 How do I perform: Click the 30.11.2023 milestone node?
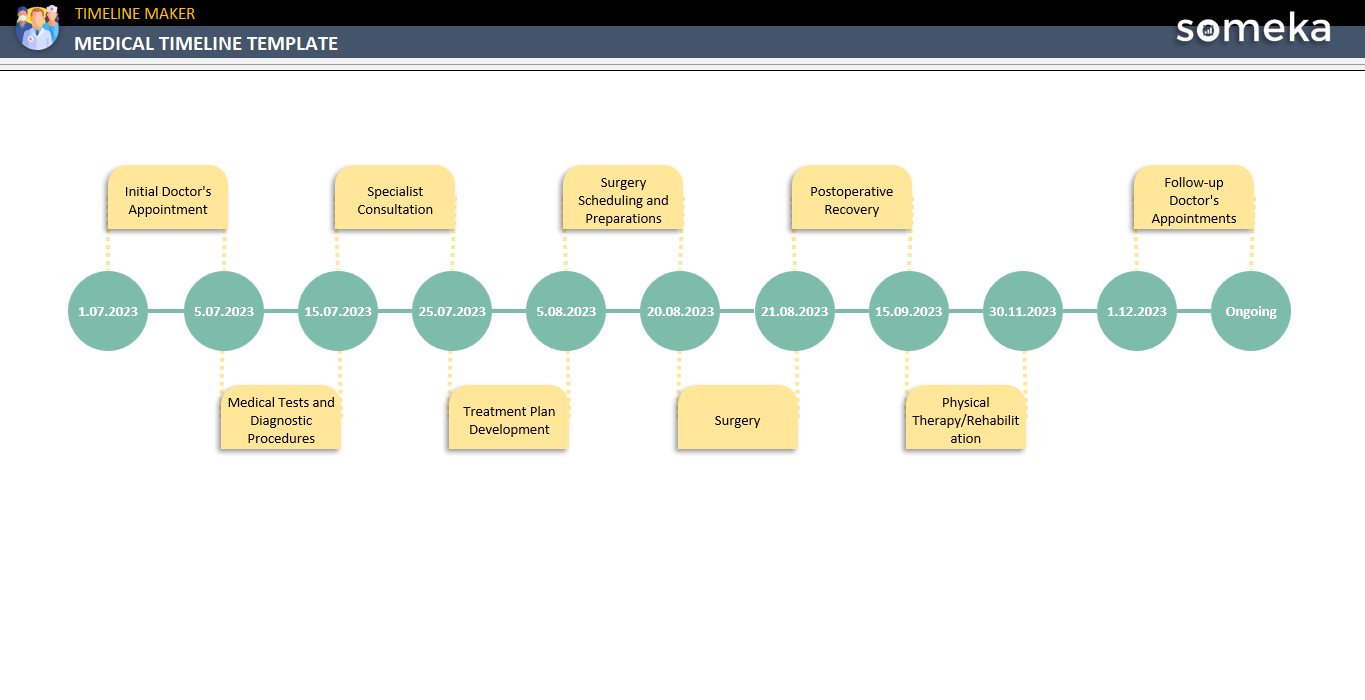point(1022,311)
